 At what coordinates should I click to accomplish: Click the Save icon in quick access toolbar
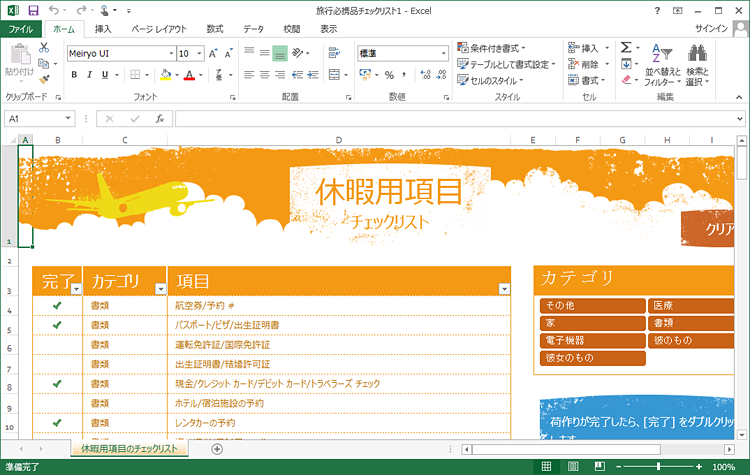[33, 10]
